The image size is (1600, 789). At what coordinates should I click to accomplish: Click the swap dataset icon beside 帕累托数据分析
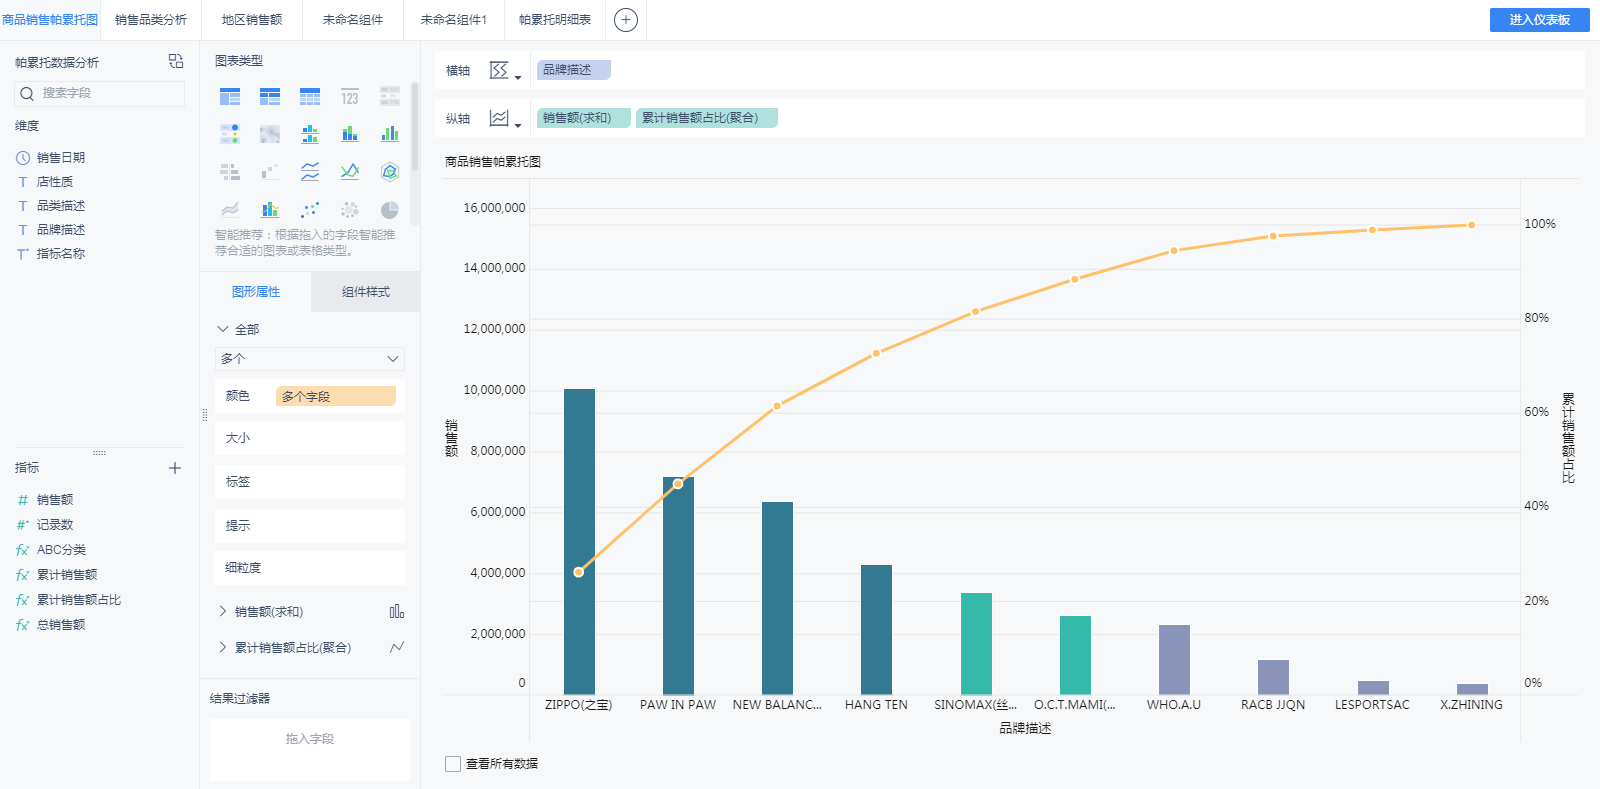coord(176,62)
